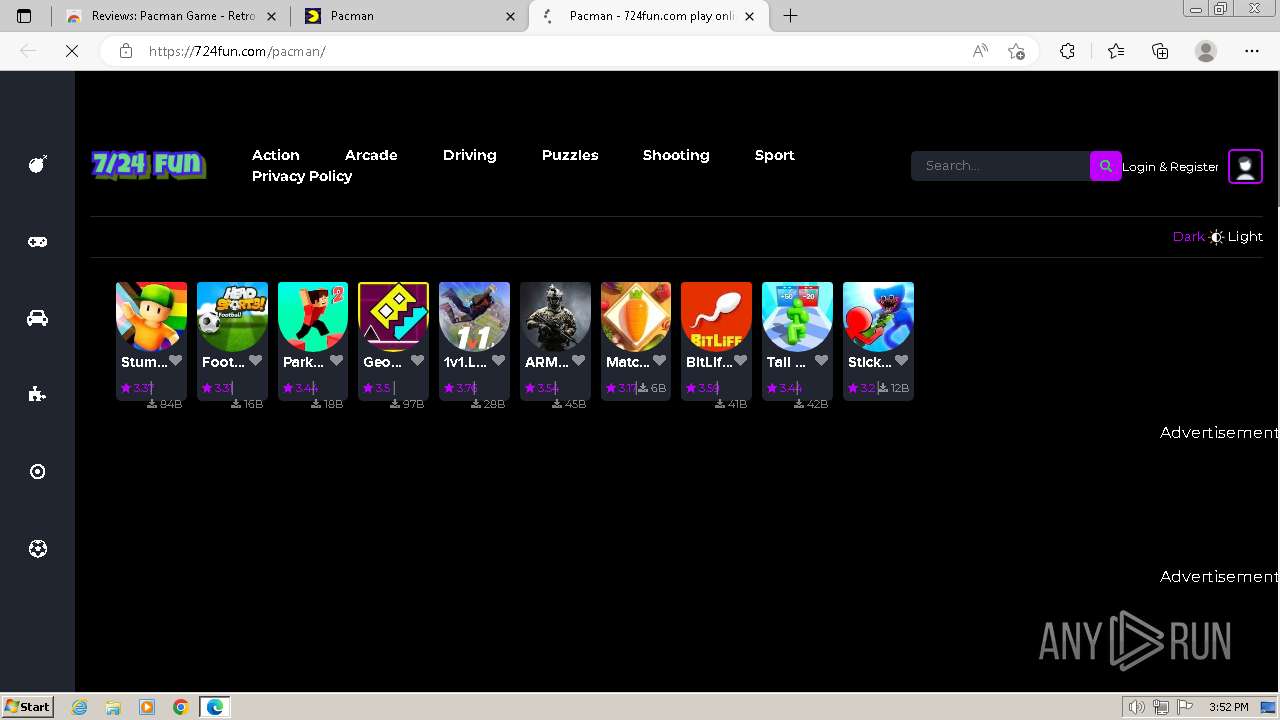
Task: Open Parkour game thumbnail
Action: tap(313, 317)
